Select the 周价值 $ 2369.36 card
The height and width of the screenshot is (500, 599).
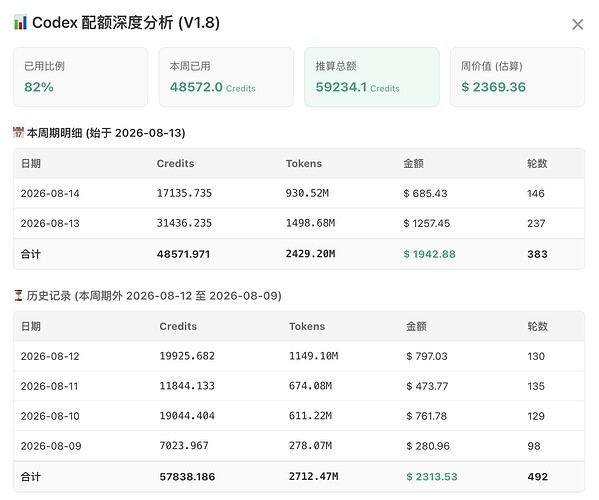(517, 77)
